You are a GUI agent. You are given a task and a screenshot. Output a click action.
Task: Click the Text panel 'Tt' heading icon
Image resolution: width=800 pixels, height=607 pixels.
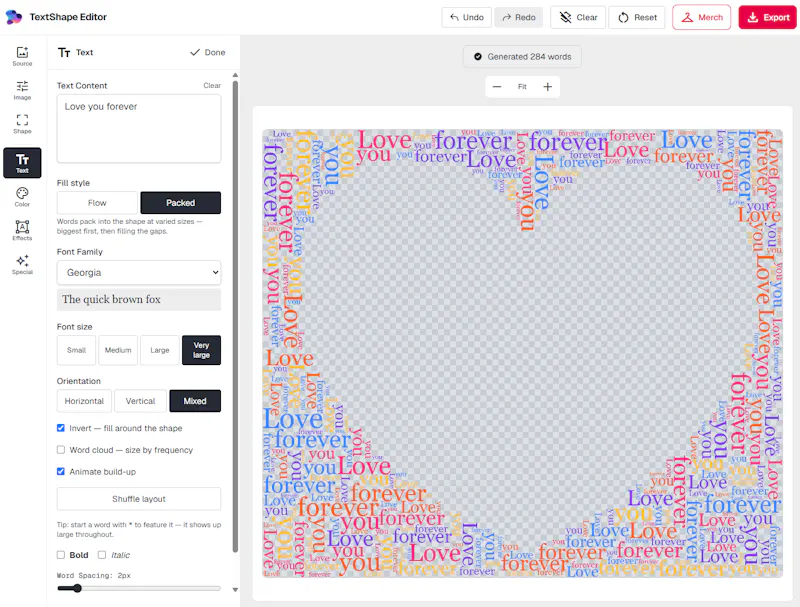click(x=64, y=53)
